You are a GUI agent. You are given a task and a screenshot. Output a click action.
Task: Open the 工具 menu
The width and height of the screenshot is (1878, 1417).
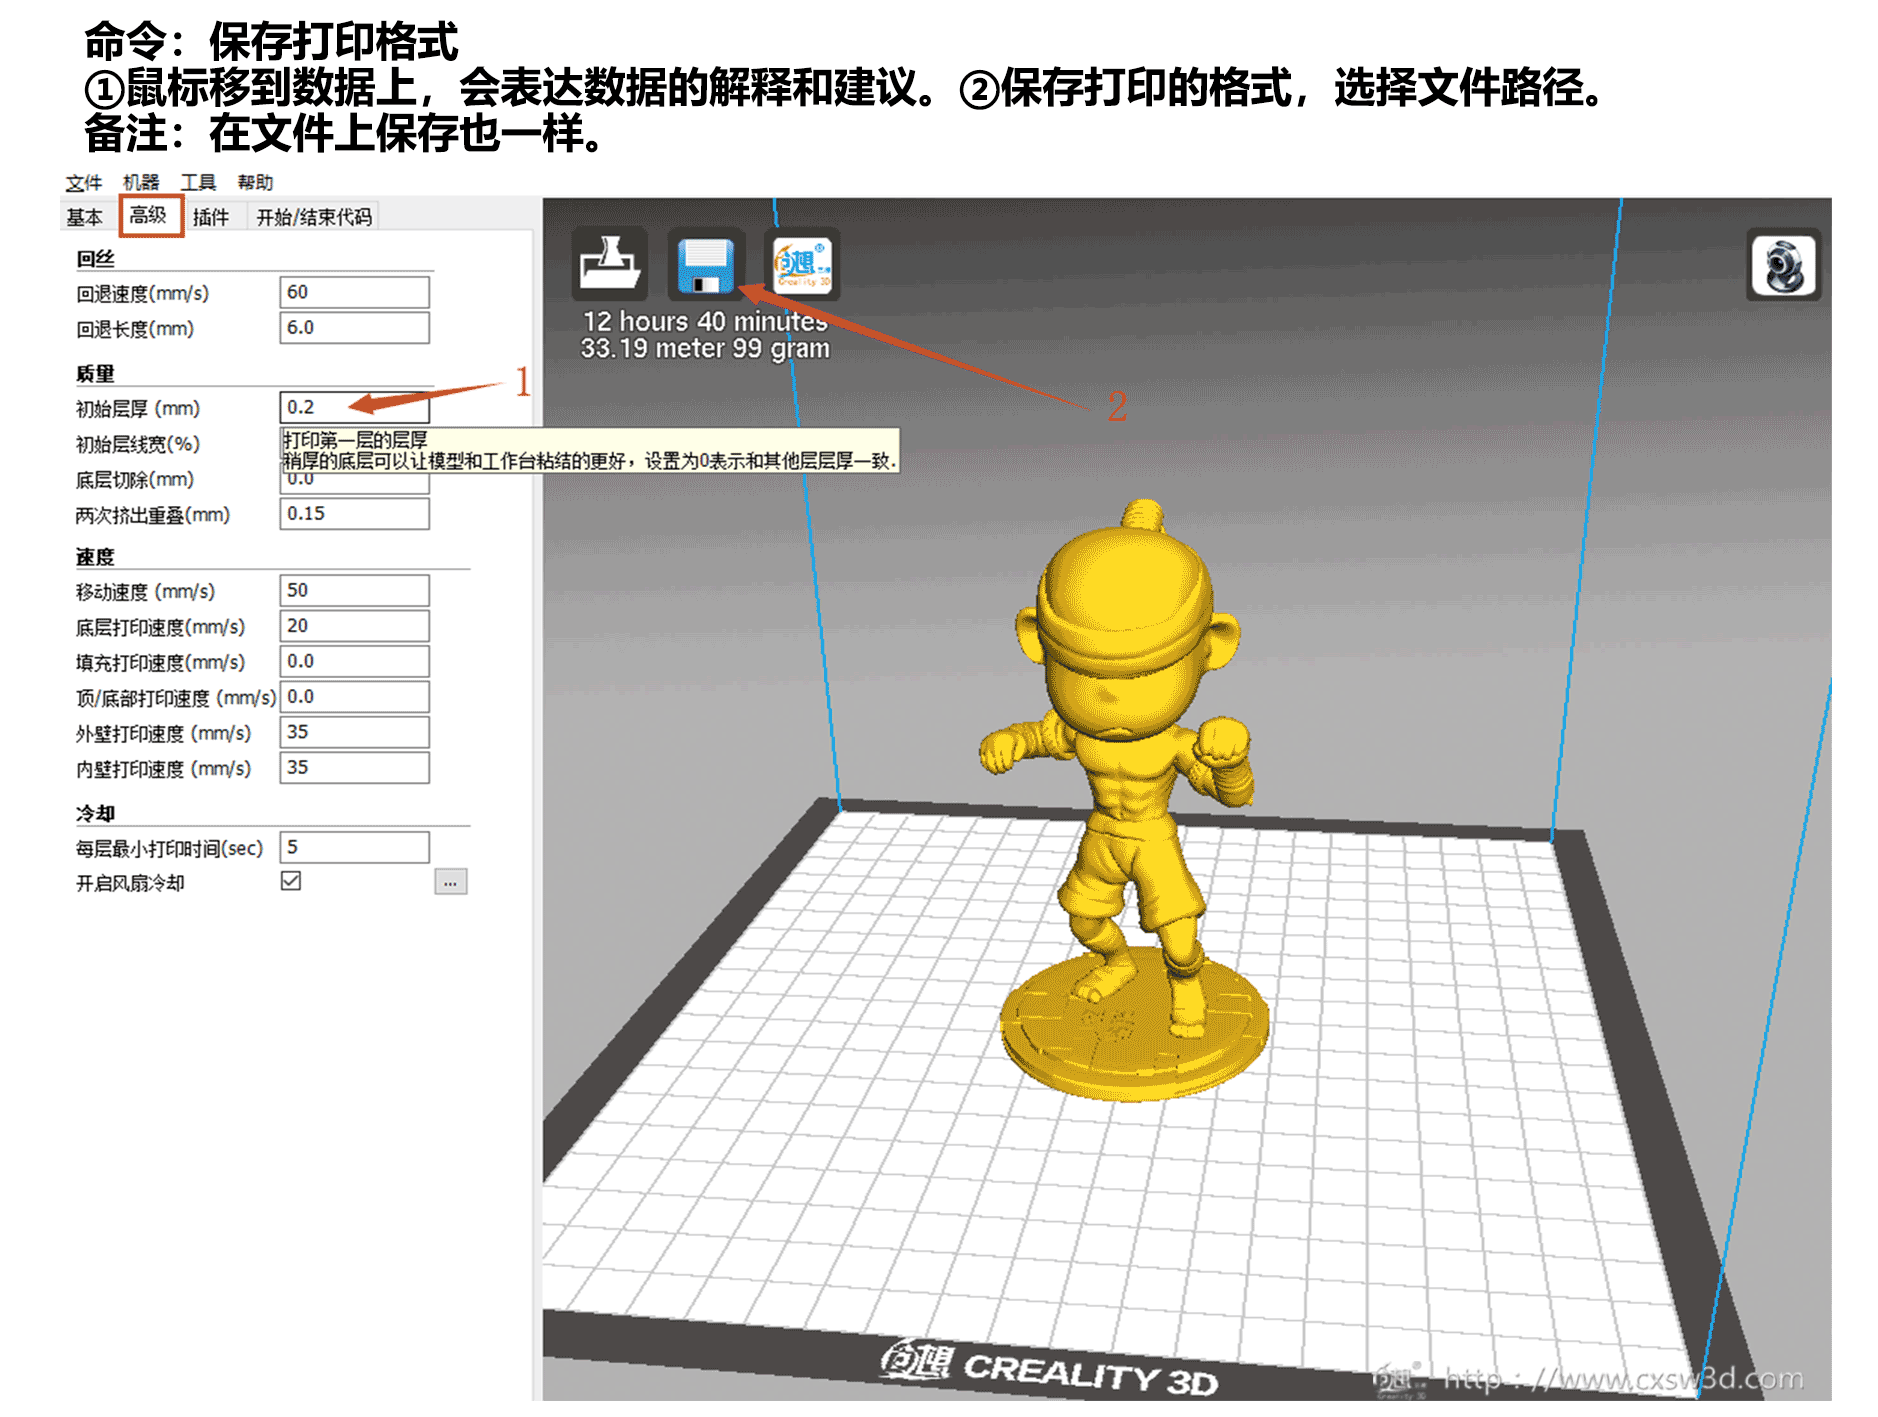click(x=198, y=182)
